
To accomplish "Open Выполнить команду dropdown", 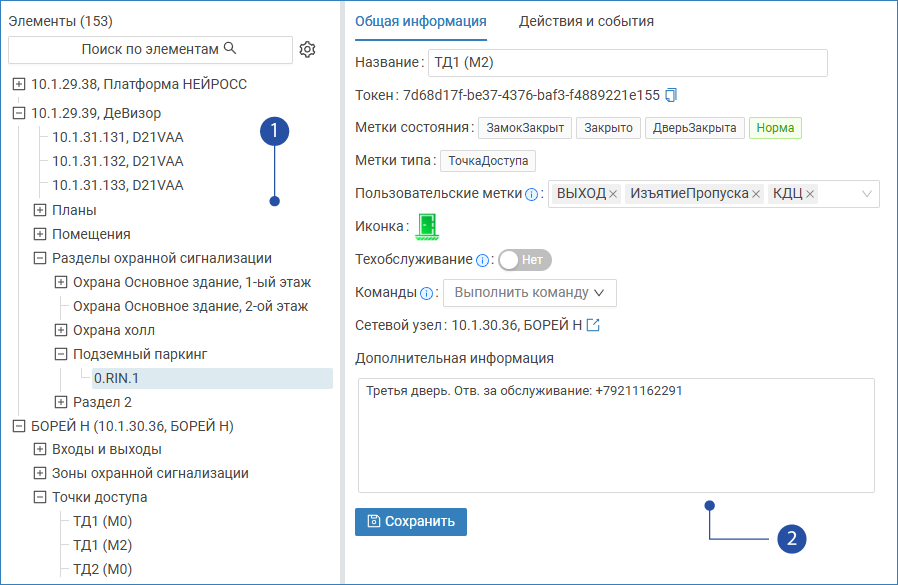I will [x=529, y=293].
